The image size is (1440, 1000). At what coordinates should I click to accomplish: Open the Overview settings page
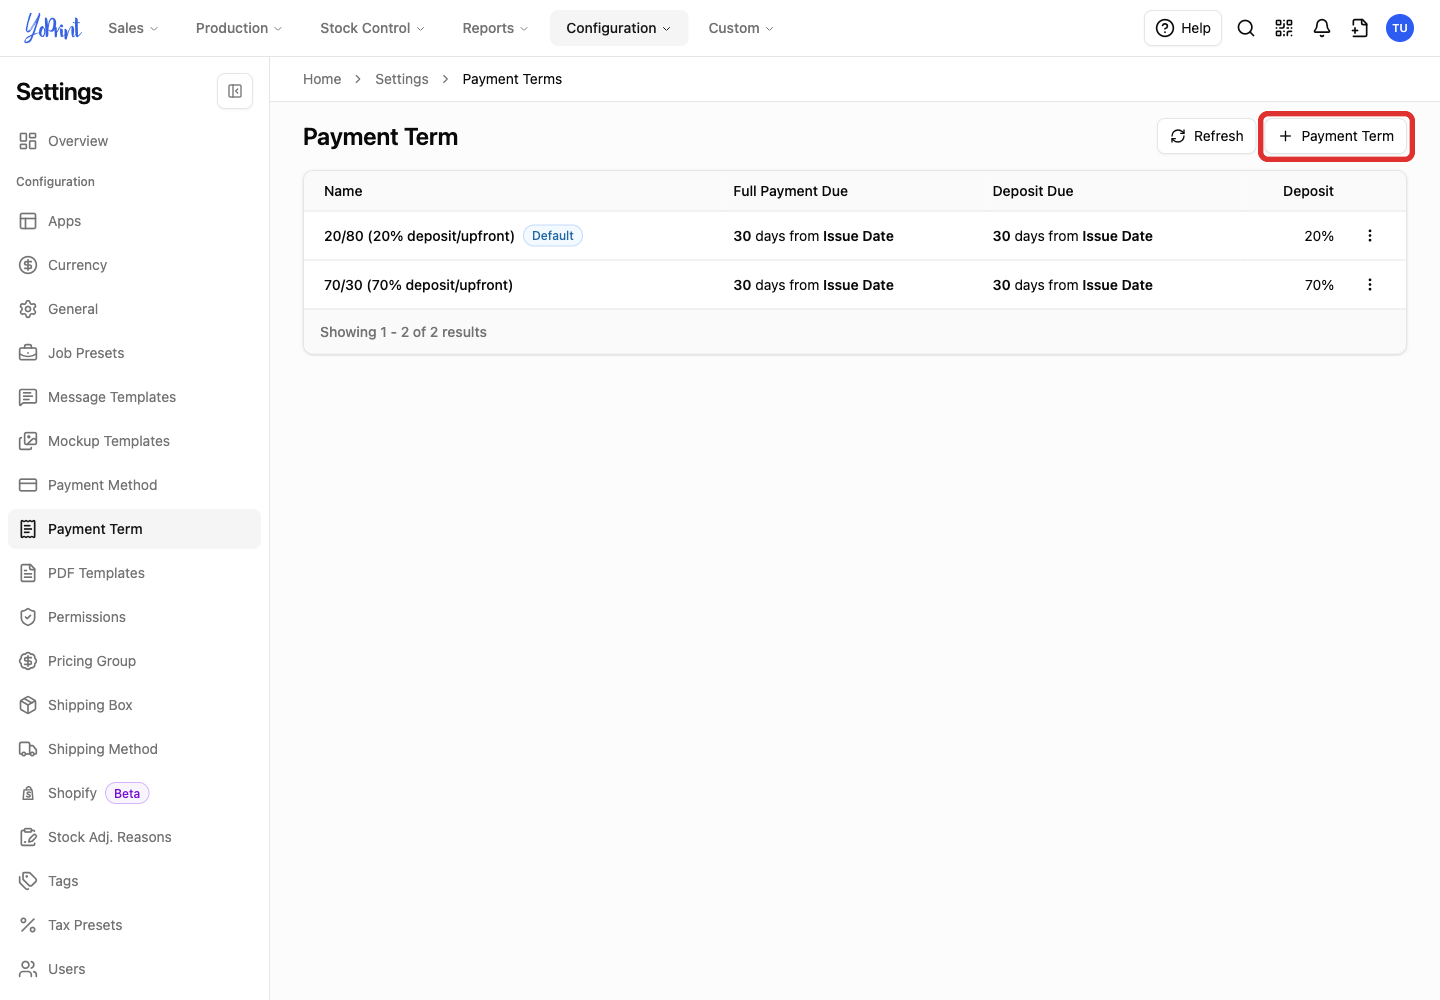(134, 141)
